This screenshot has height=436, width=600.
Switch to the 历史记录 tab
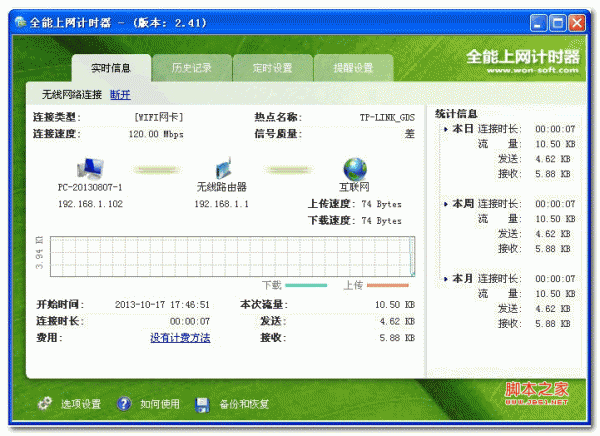pyautogui.click(x=192, y=68)
